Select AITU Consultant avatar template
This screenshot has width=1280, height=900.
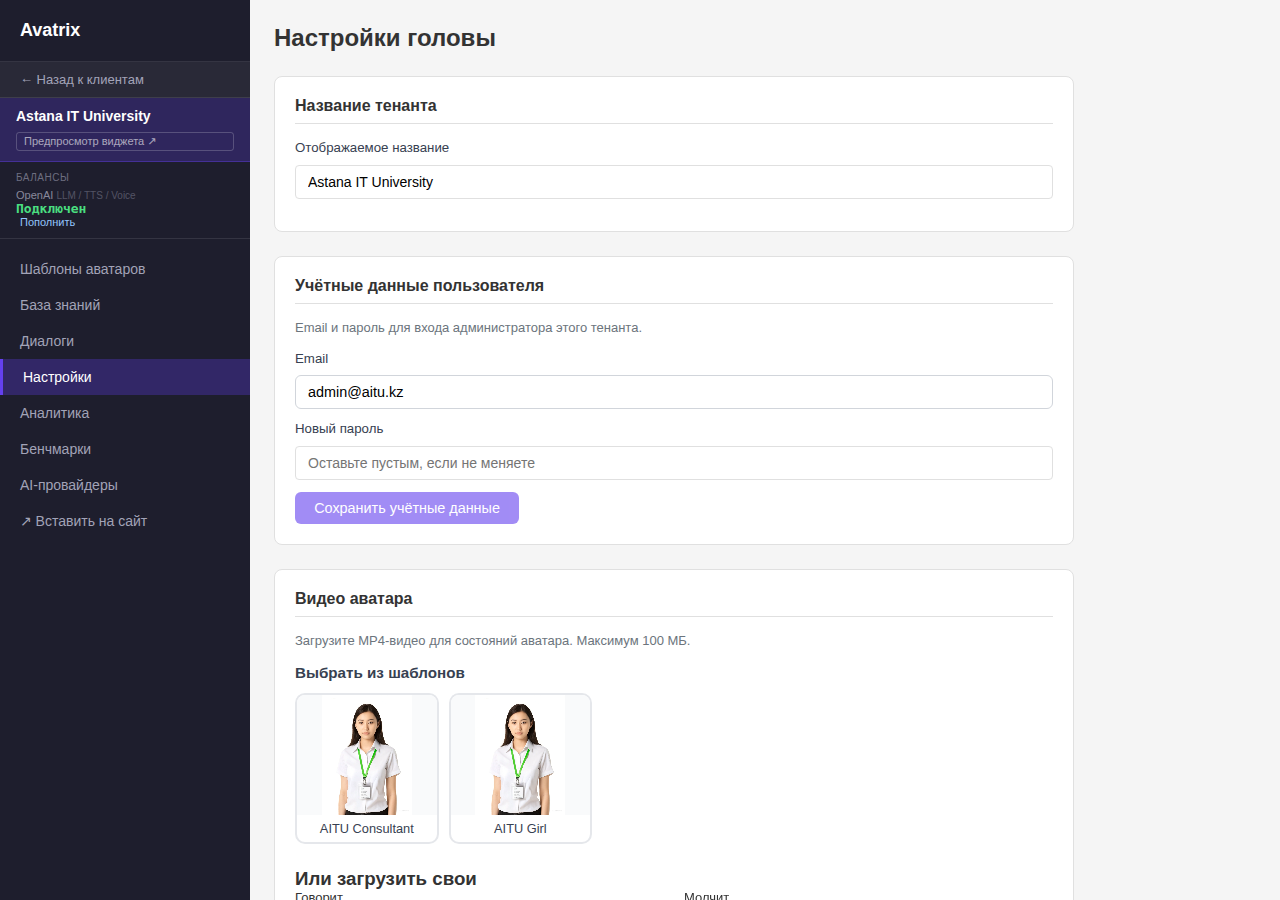pos(367,767)
